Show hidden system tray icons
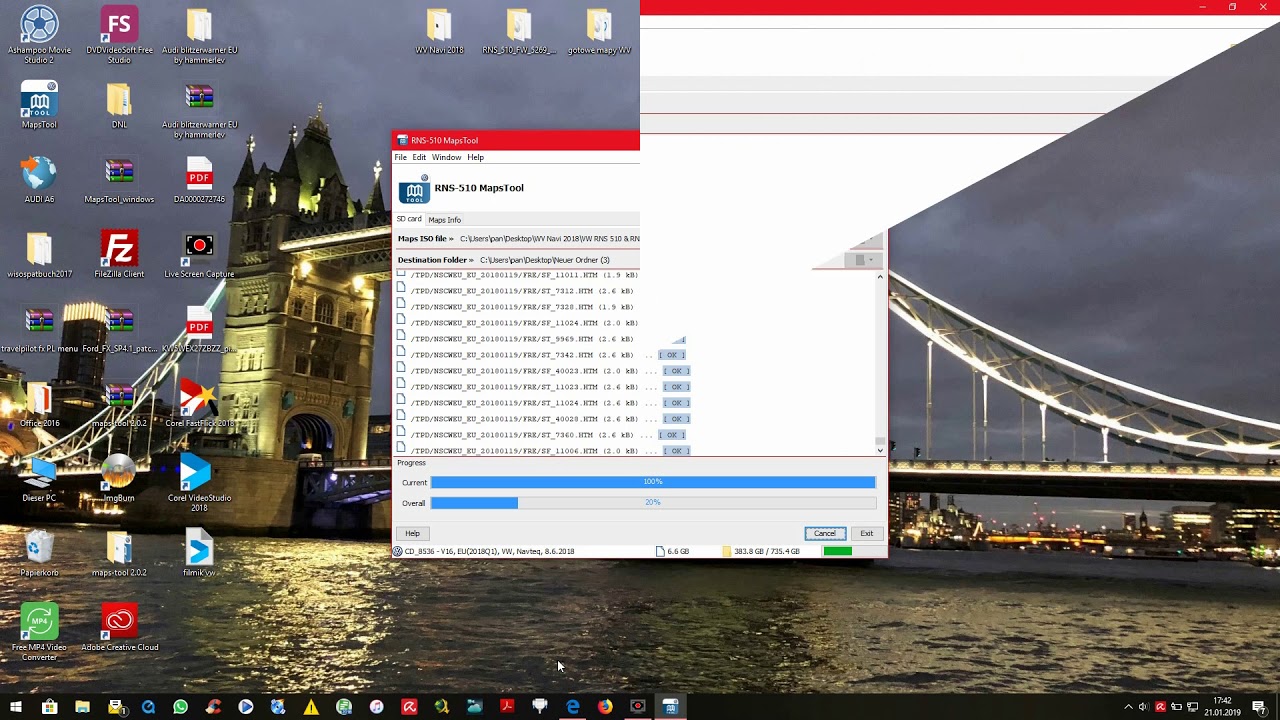Viewport: 1280px width, 720px height. tap(1128, 707)
